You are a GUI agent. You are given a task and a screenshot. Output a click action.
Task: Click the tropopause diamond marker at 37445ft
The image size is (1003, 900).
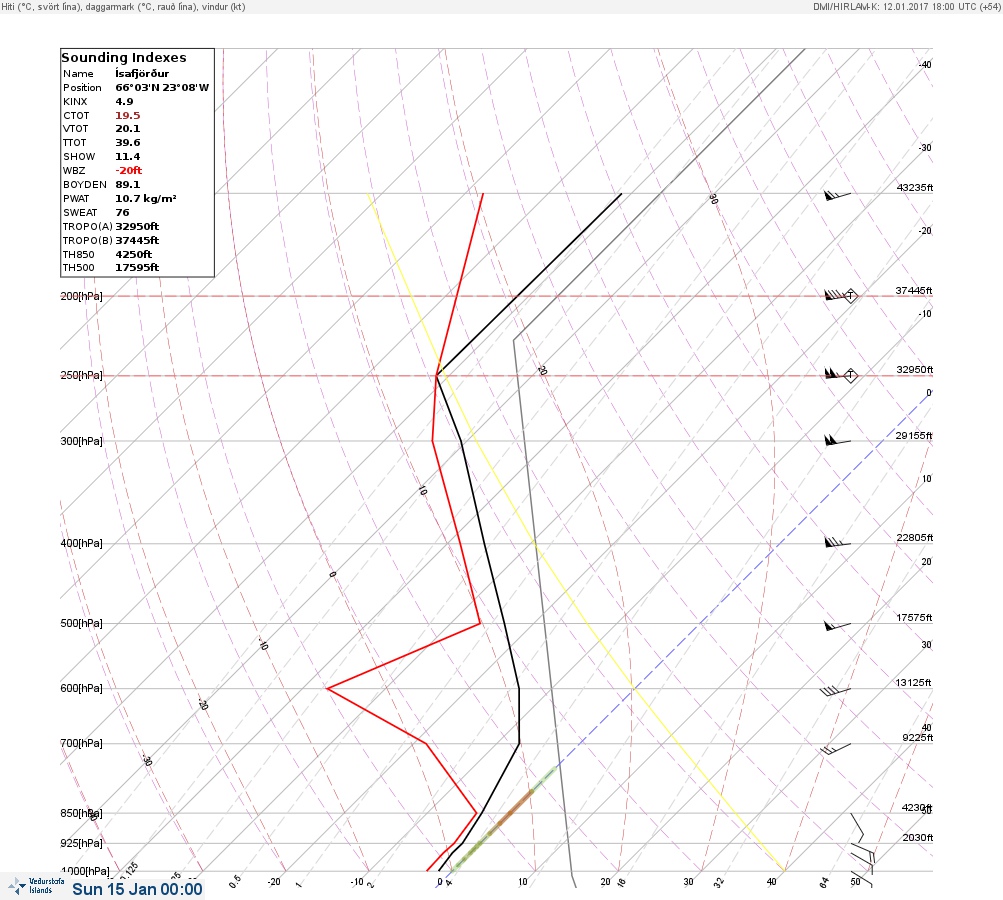pos(850,296)
